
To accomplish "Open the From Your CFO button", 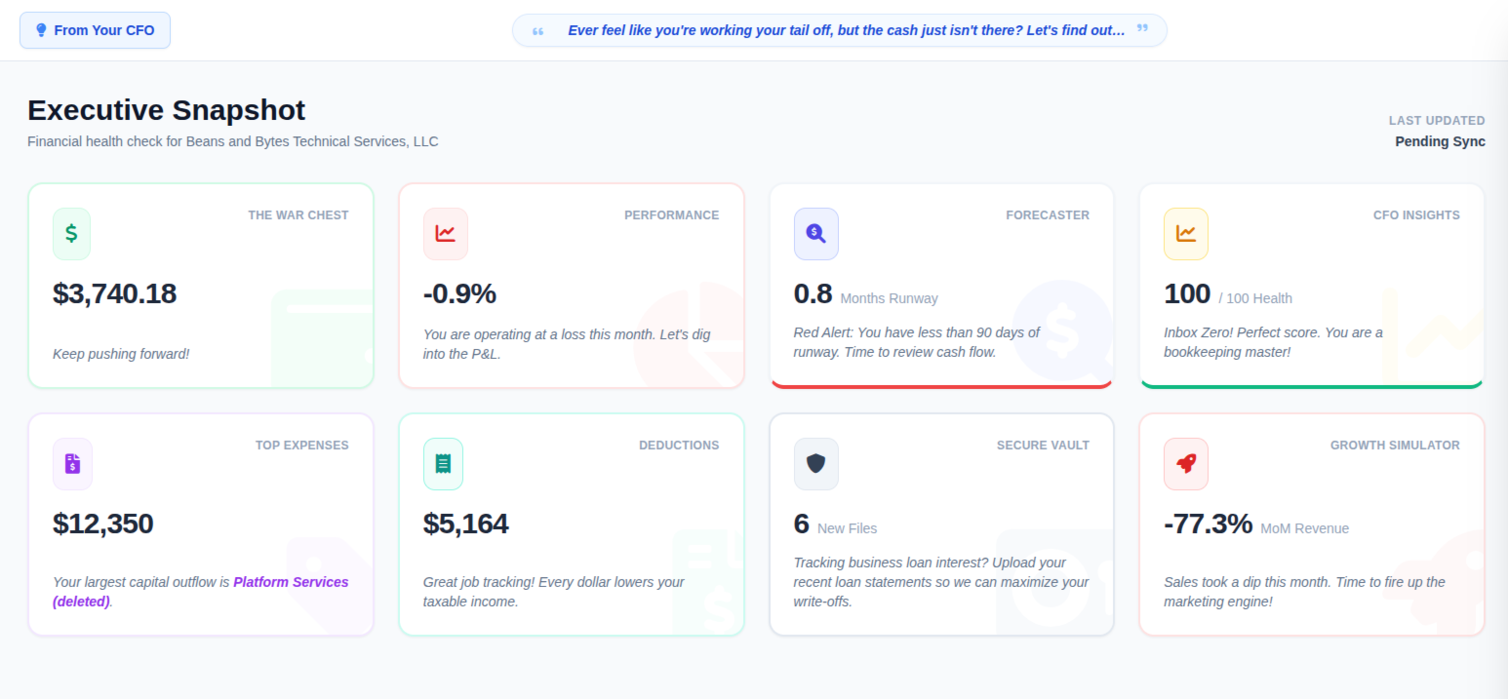I will (x=95, y=30).
